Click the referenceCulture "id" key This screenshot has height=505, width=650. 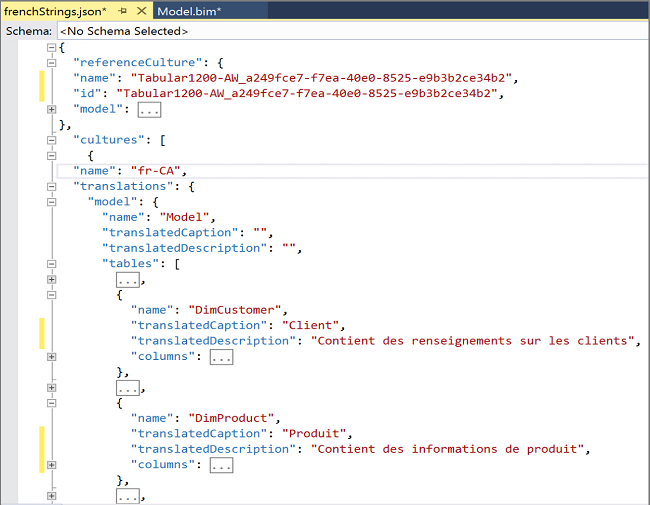(87, 94)
